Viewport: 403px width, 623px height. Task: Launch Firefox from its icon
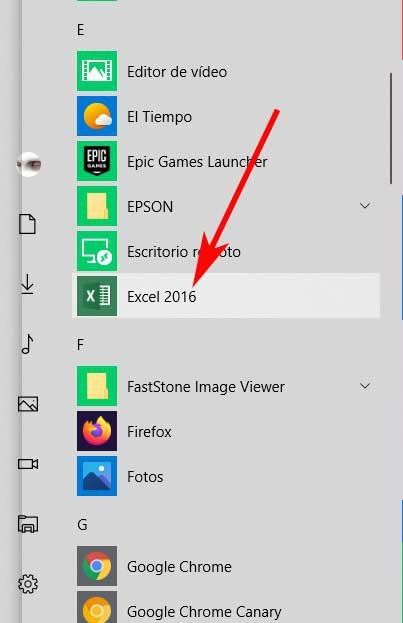coord(97,431)
